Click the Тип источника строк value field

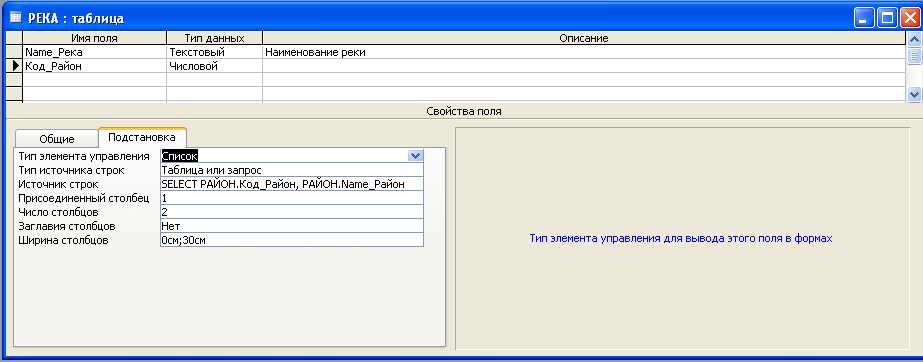(x=291, y=170)
